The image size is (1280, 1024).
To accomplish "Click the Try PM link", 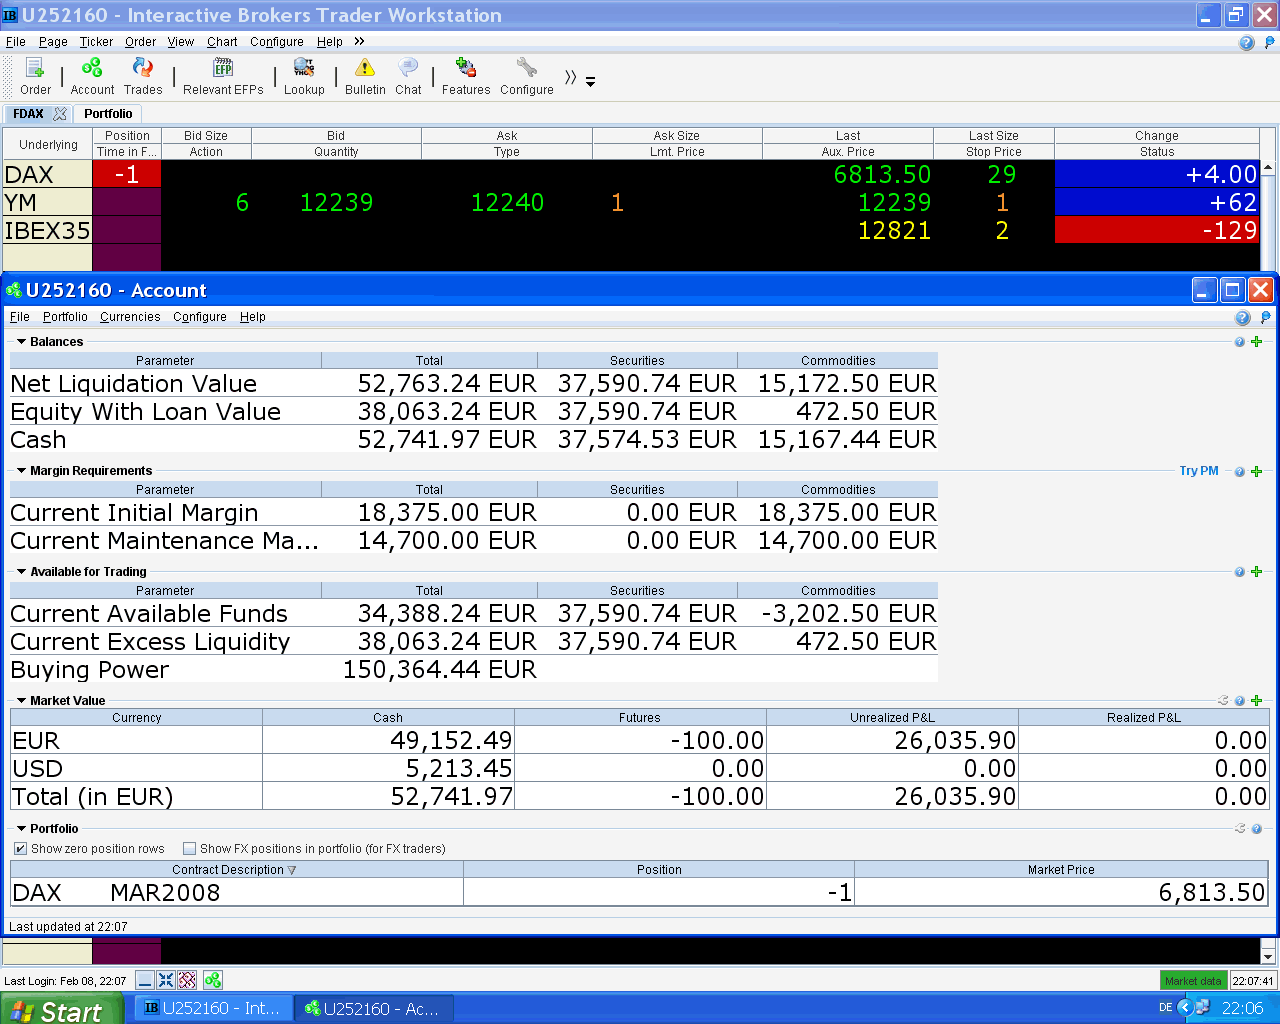I will [x=1198, y=471].
